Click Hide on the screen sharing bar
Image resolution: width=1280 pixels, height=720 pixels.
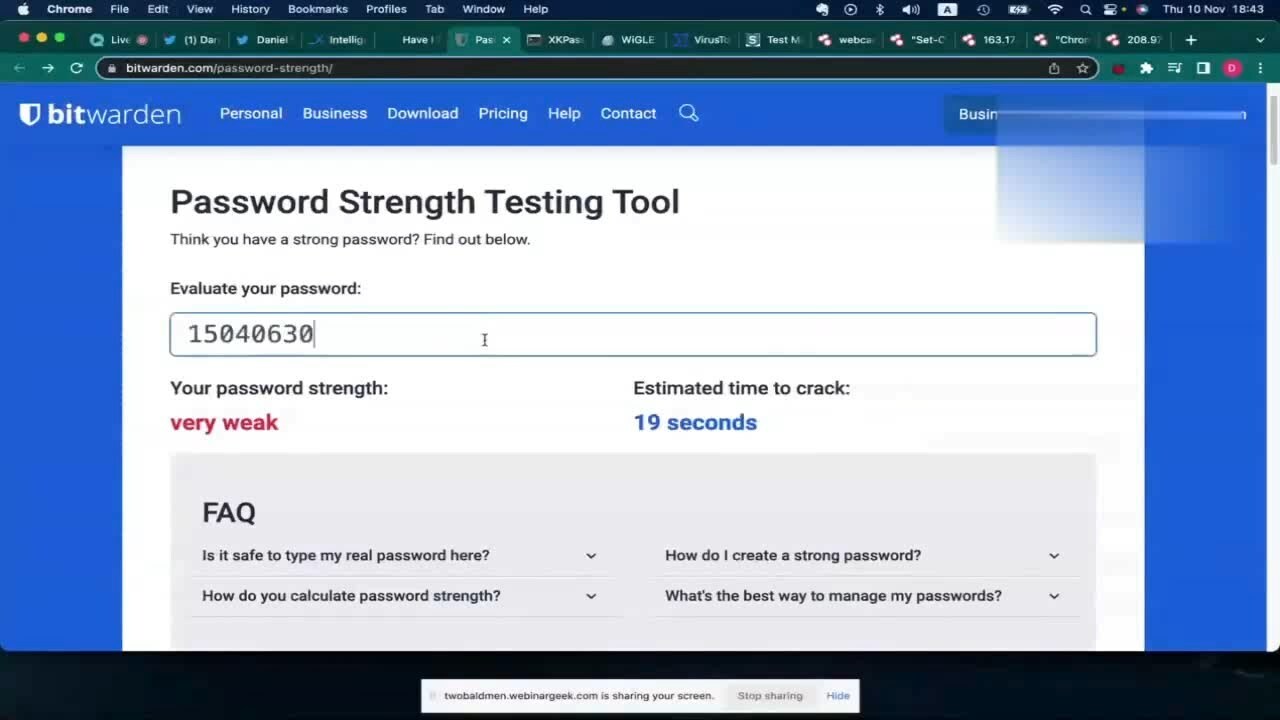pos(838,696)
